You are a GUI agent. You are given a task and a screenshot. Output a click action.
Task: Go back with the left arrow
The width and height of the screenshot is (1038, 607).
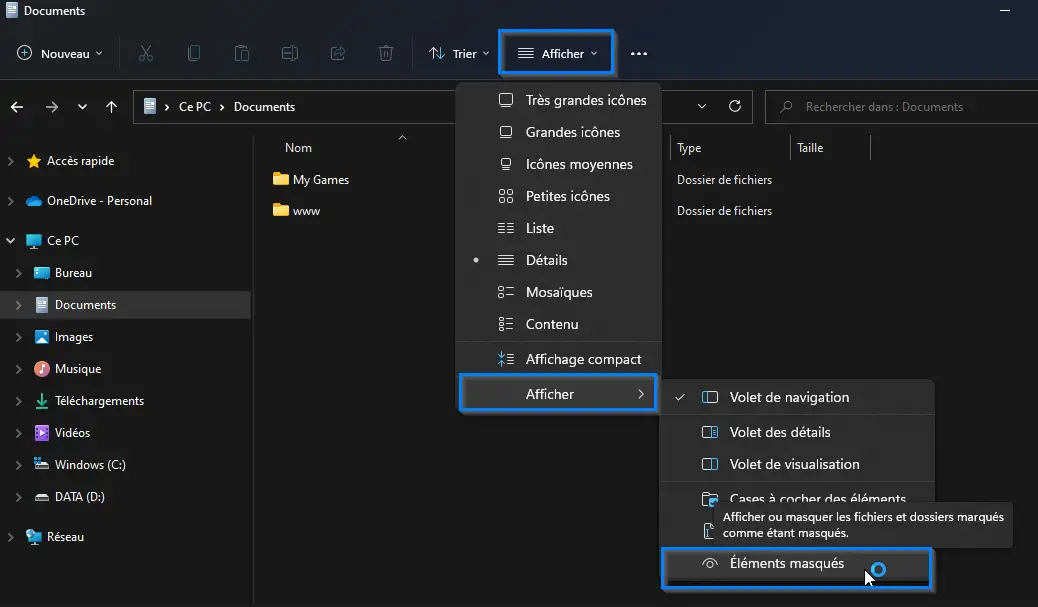click(17, 107)
